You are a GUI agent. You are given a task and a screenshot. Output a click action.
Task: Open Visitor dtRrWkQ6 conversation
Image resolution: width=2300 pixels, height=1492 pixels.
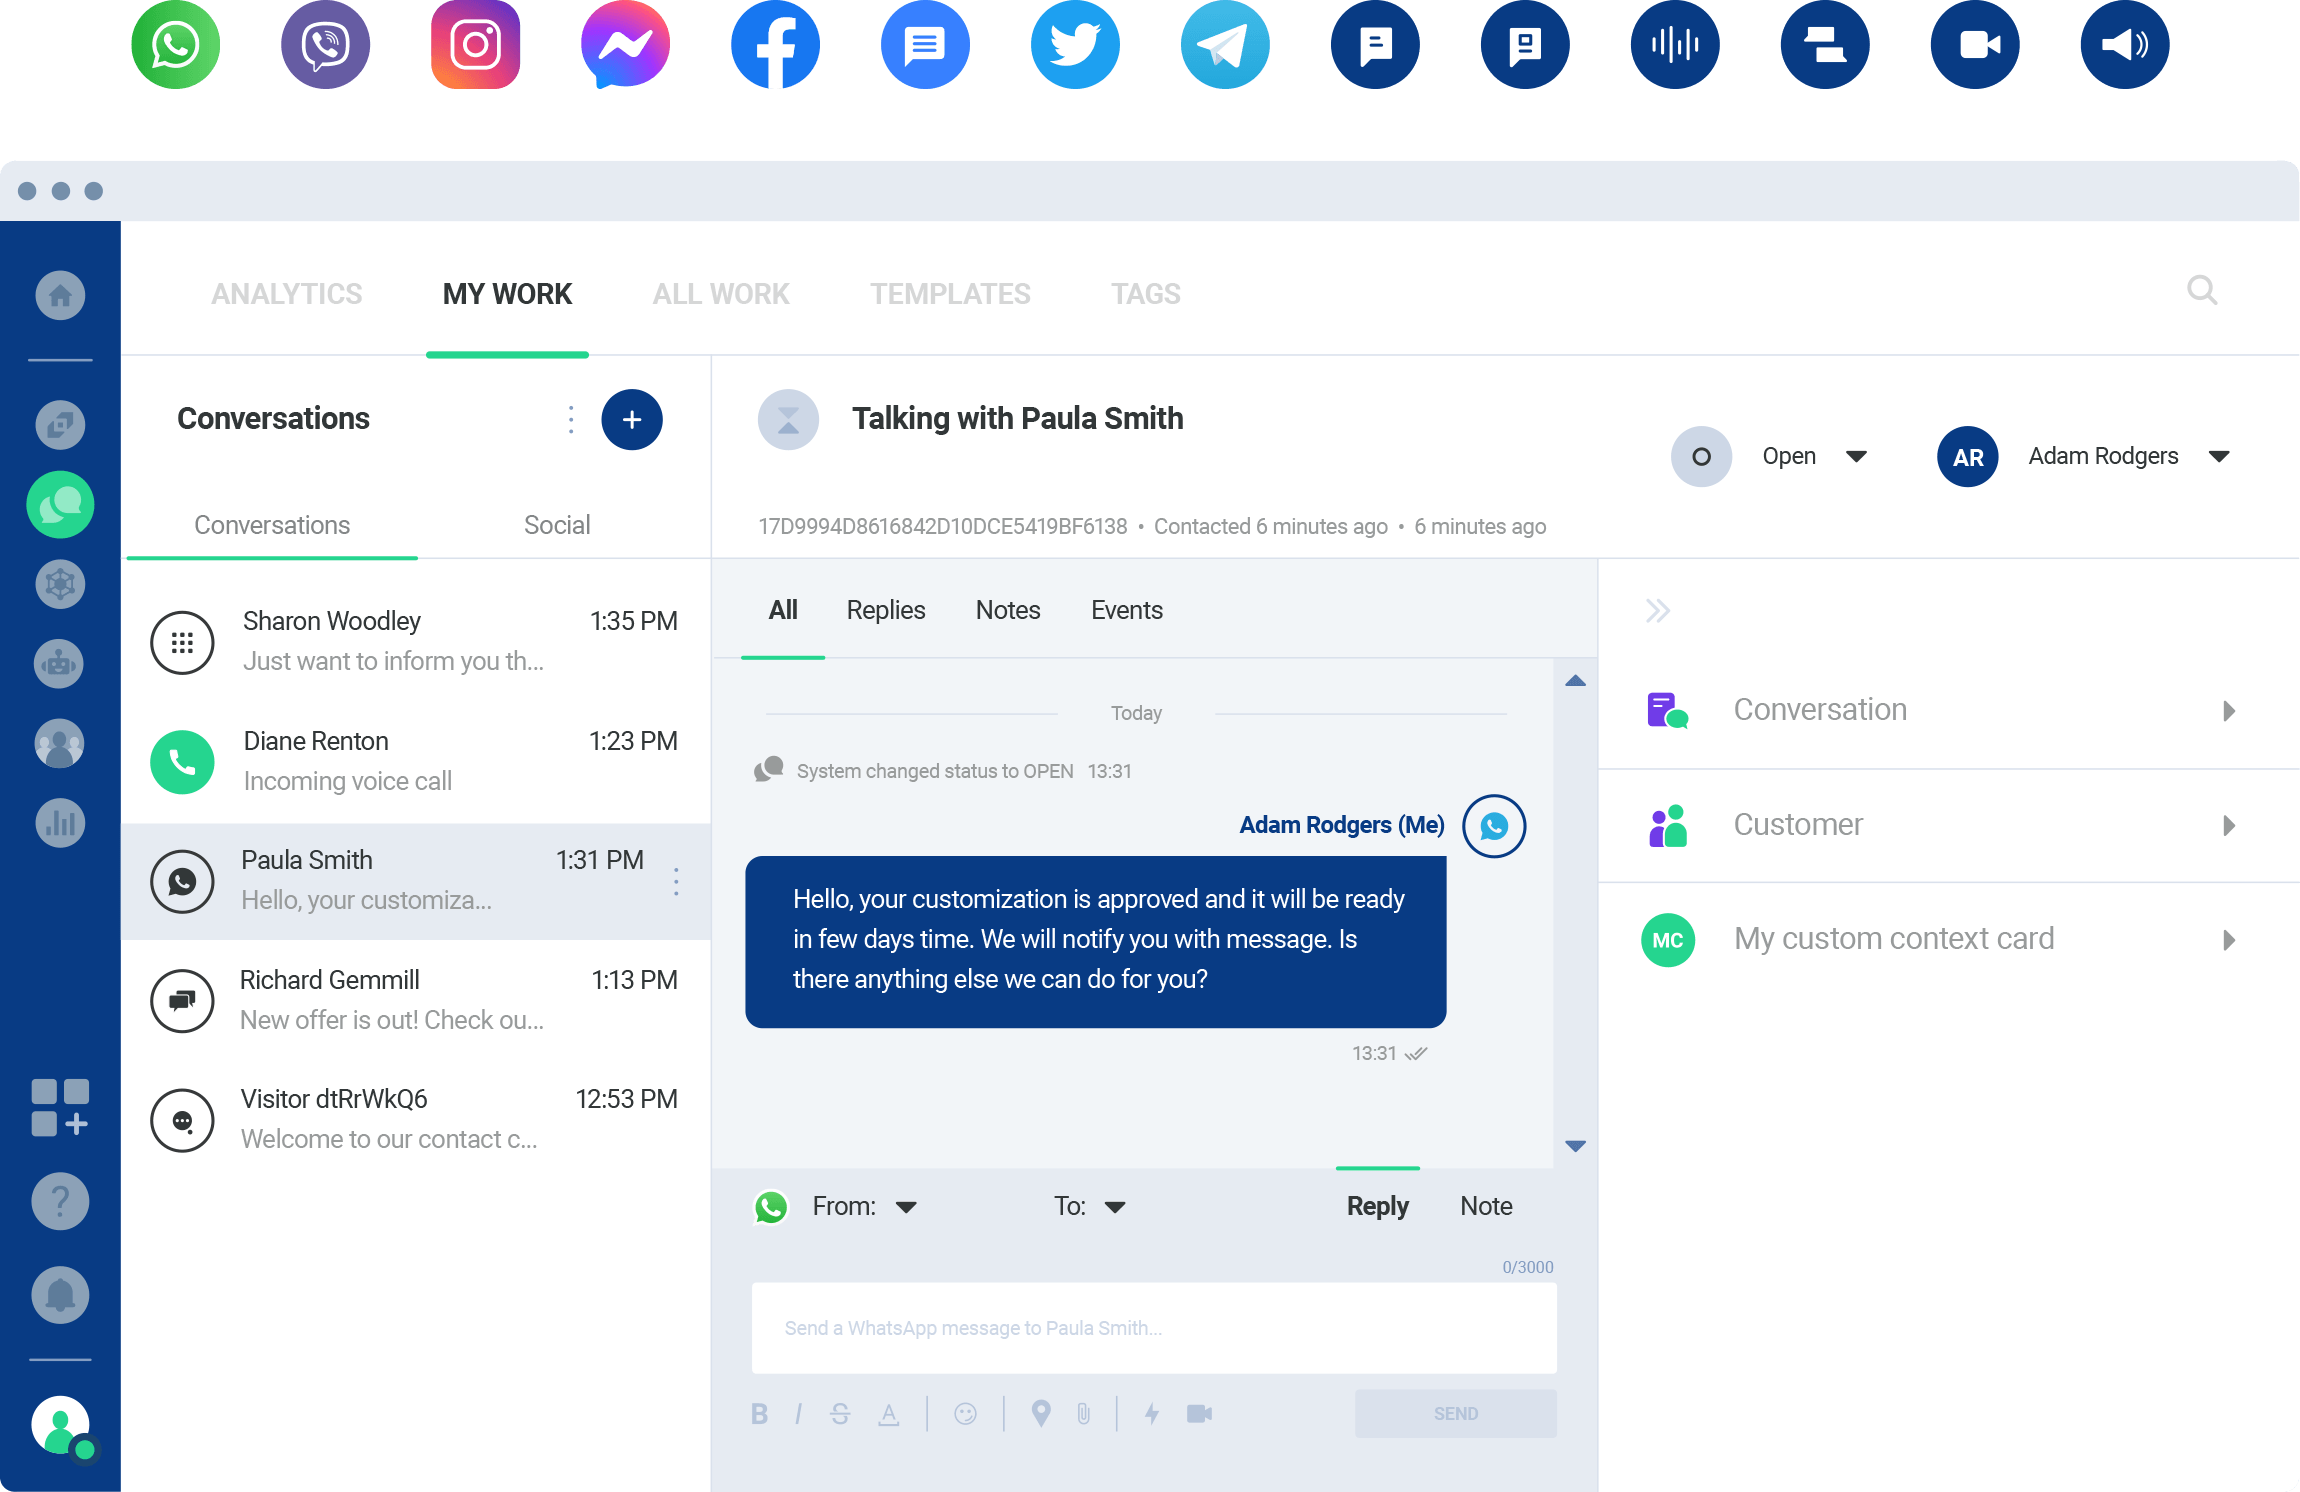[x=416, y=1119]
